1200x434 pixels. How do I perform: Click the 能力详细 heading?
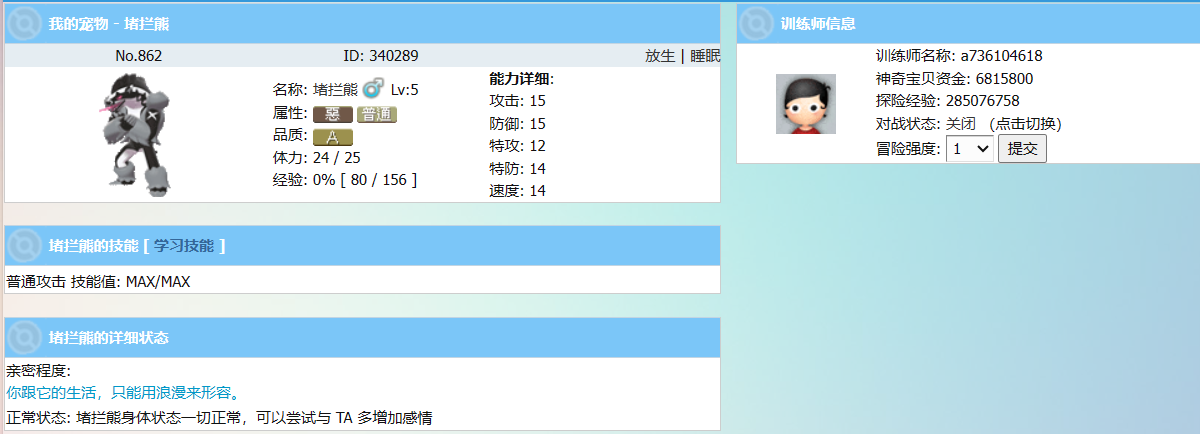tap(521, 78)
